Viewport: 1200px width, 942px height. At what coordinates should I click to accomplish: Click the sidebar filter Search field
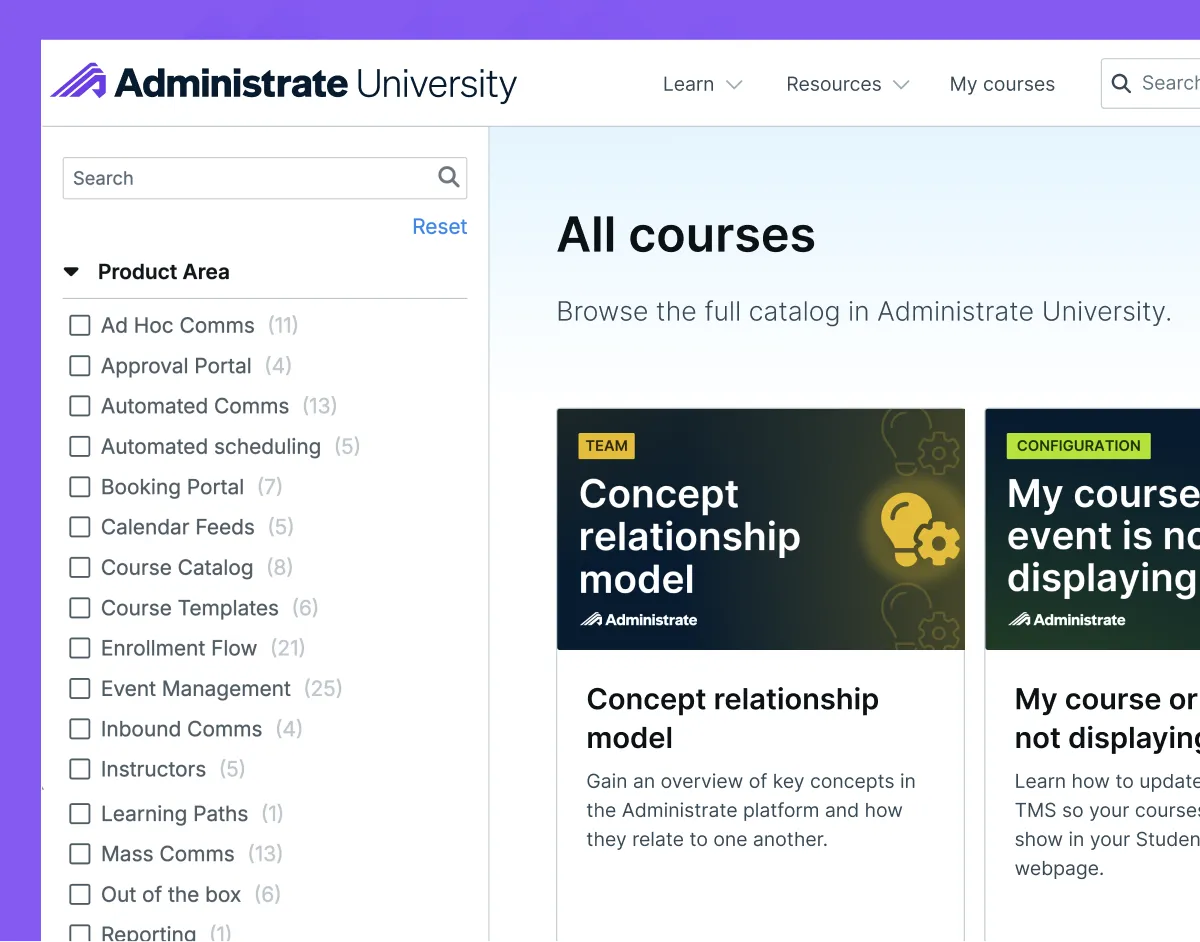pos(265,178)
